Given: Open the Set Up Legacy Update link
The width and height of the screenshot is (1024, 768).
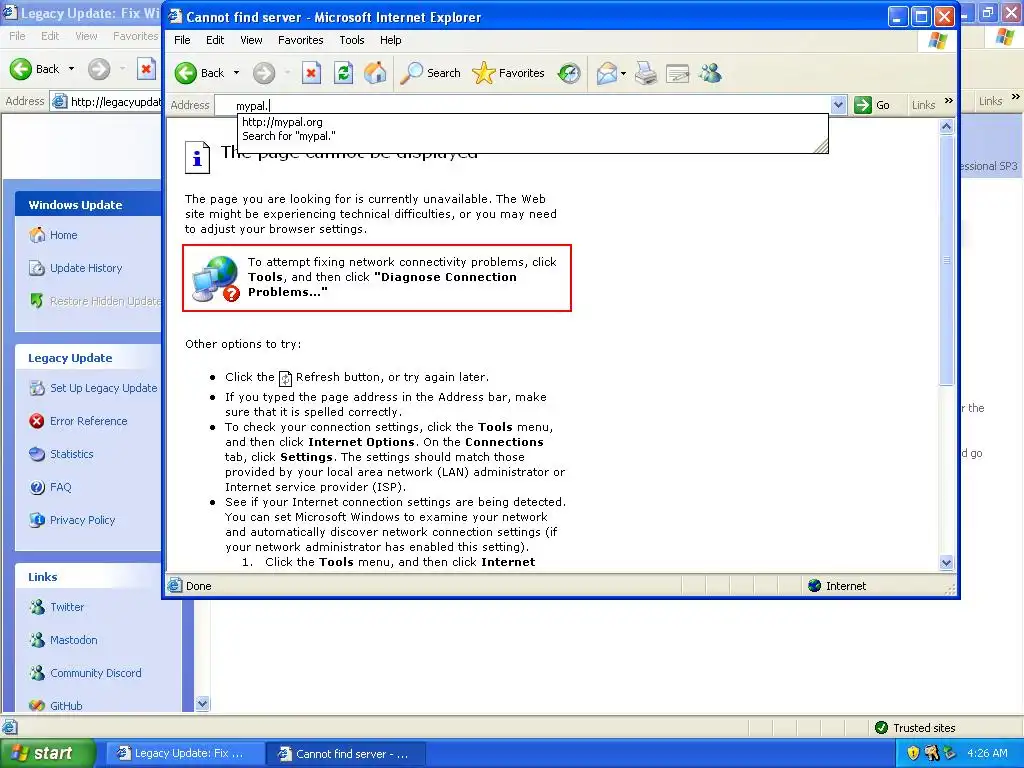Looking at the screenshot, I should pyautogui.click(x=104, y=388).
